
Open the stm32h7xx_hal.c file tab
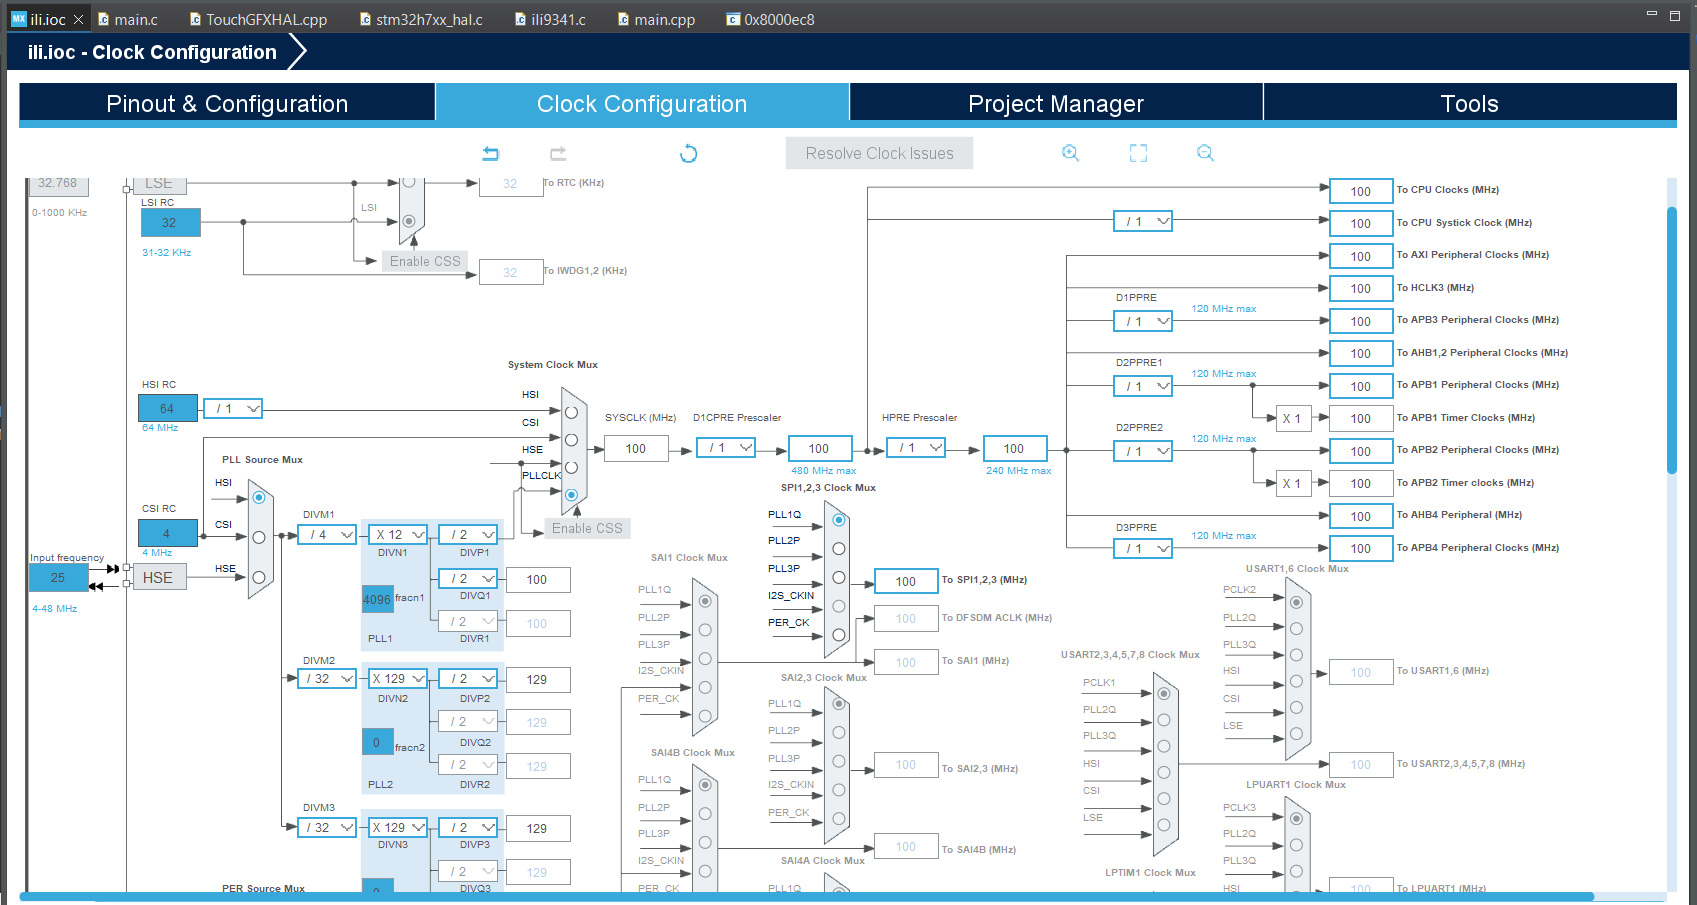(x=429, y=18)
